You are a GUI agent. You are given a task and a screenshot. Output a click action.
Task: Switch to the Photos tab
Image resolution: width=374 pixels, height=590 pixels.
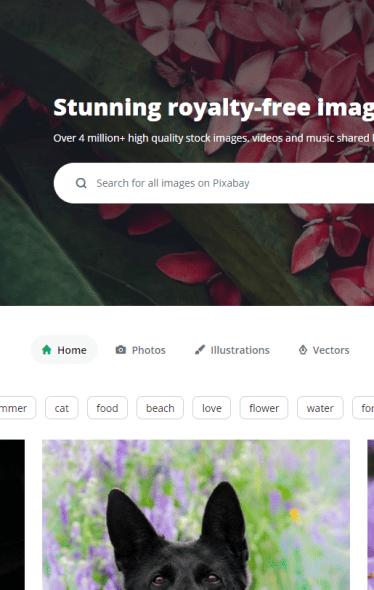140,350
